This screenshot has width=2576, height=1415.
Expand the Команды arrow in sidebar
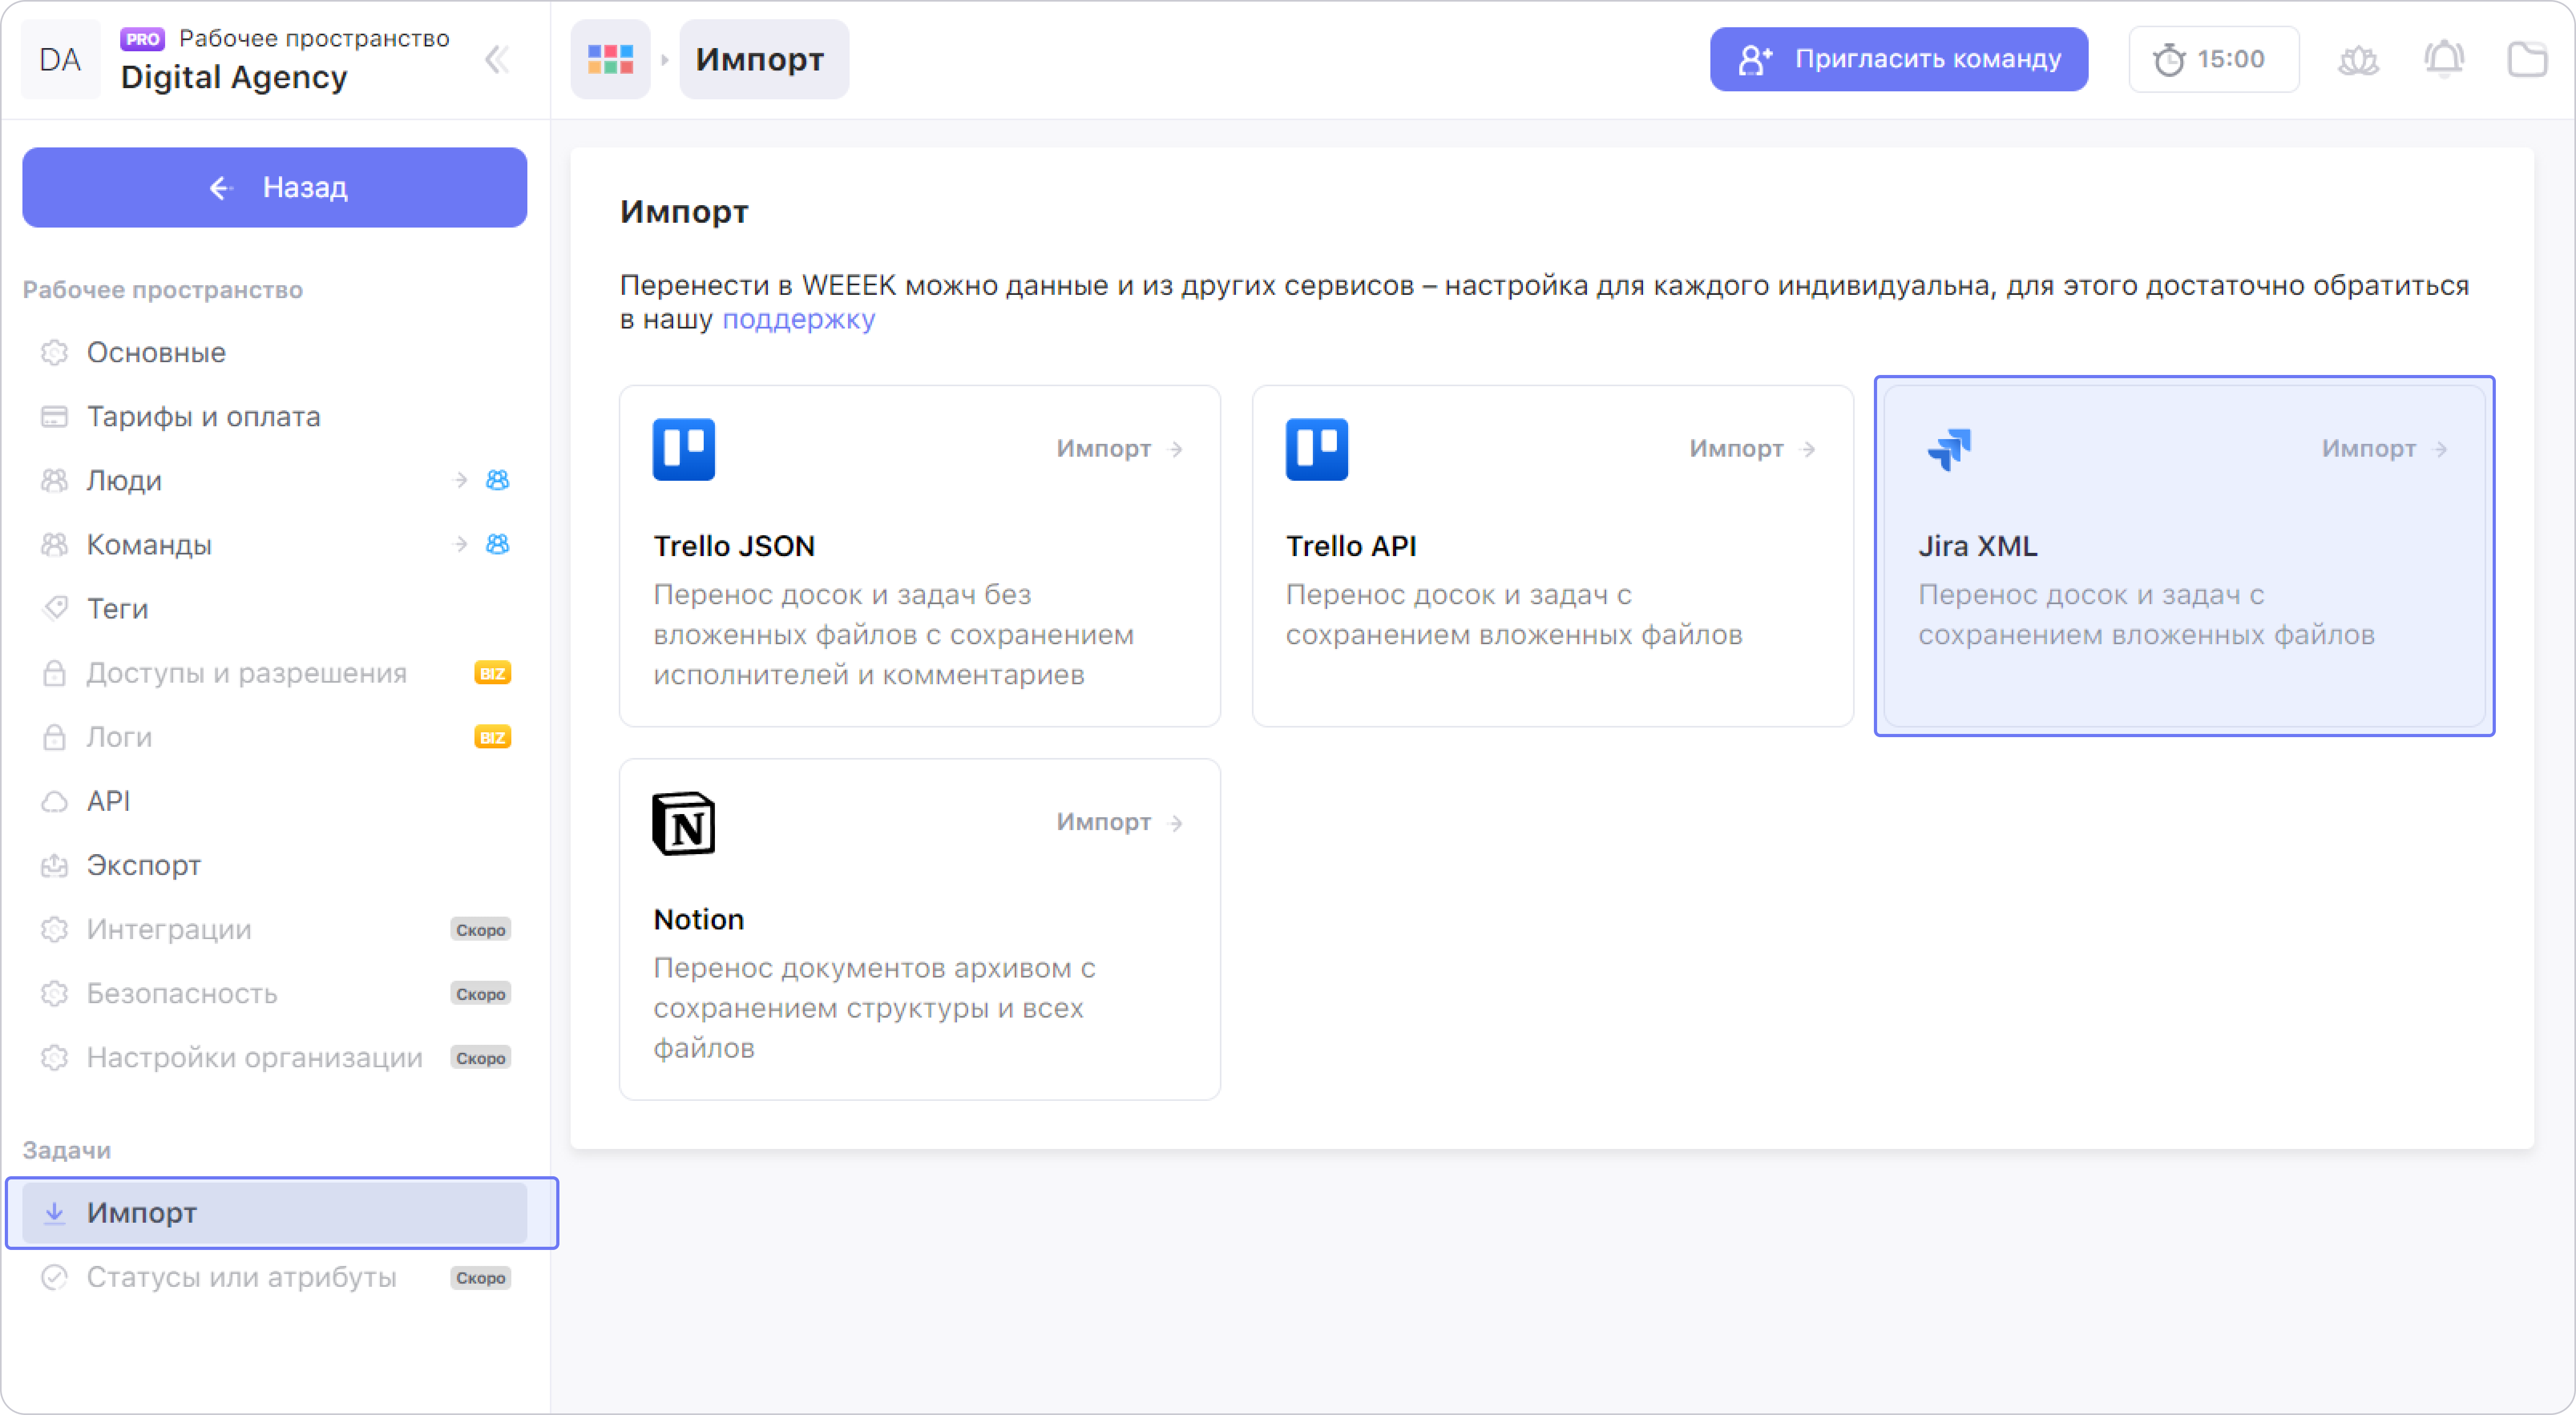[460, 545]
